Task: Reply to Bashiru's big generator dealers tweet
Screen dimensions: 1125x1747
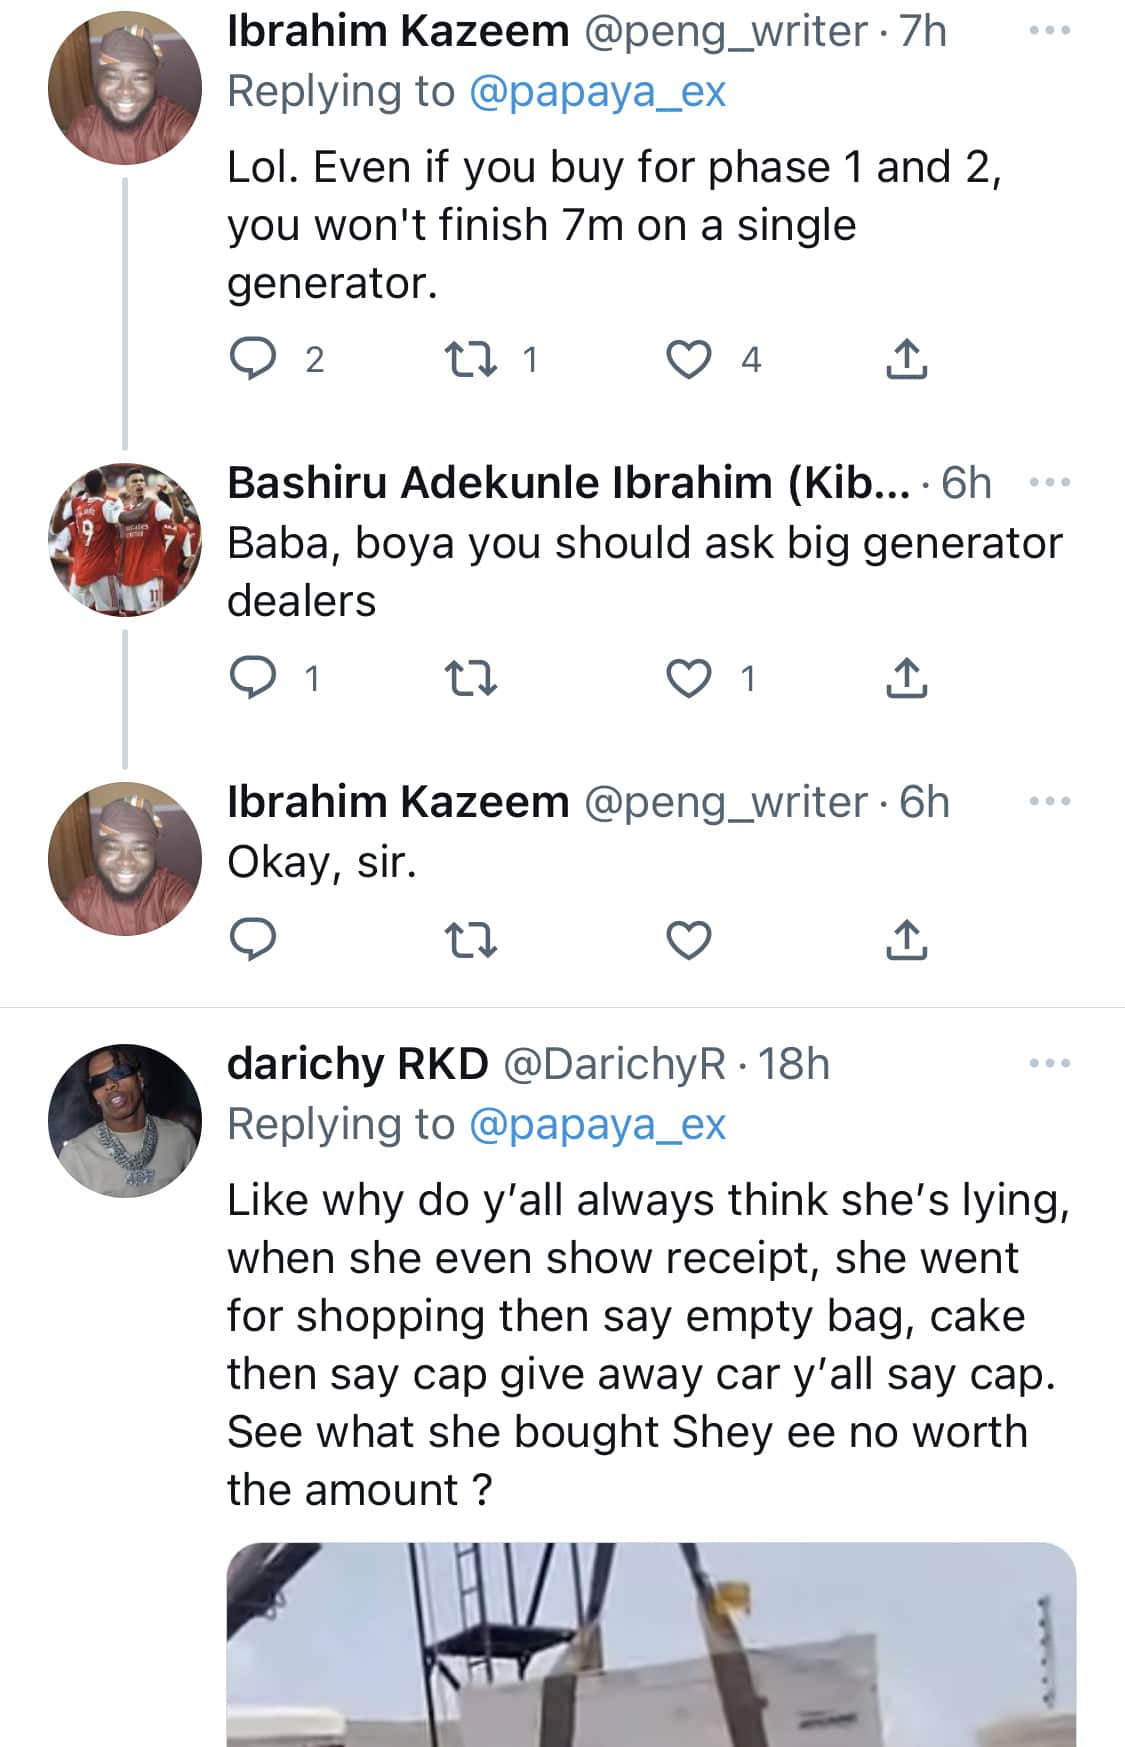Action: (x=253, y=679)
